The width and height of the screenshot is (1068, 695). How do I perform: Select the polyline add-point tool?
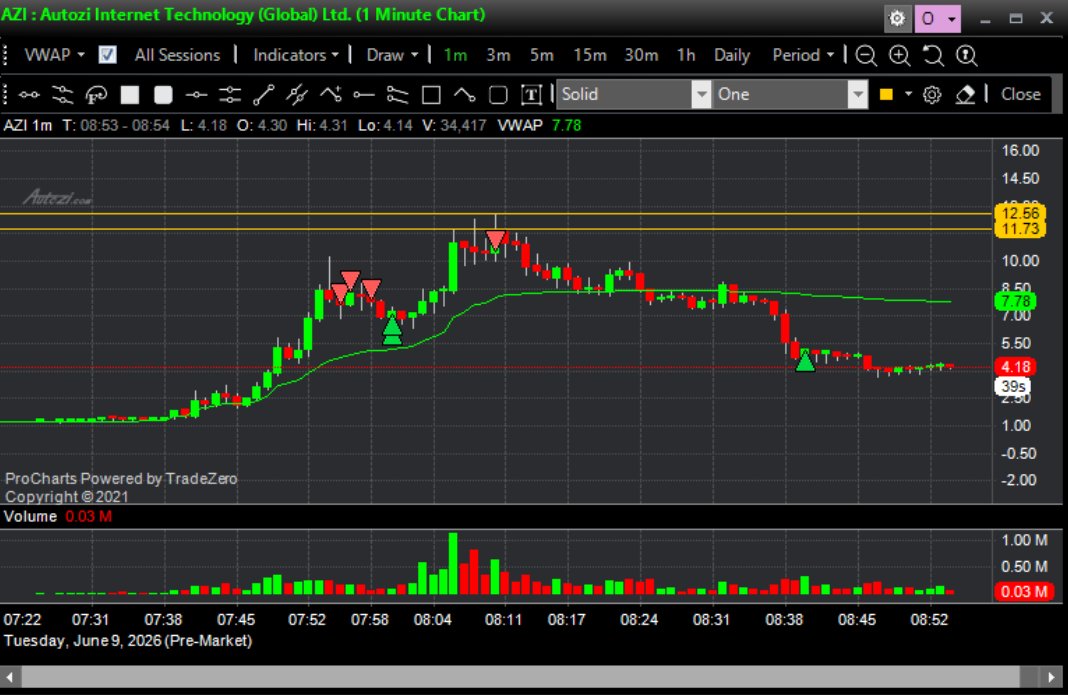tap(330, 95)
